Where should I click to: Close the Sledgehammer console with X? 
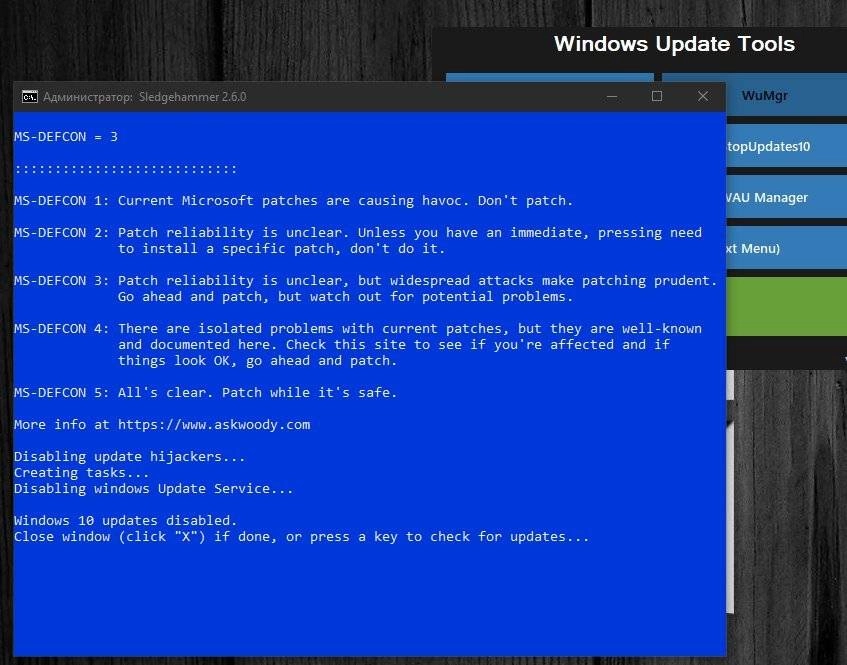click(703, 97)
